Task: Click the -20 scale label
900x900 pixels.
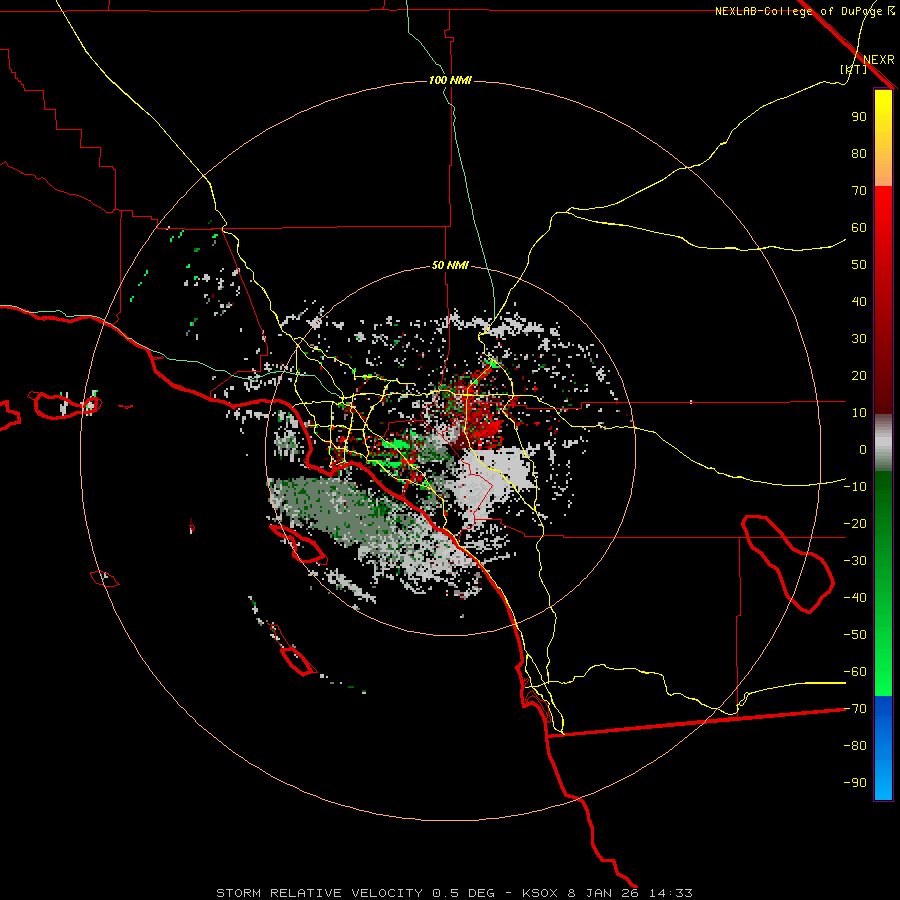Action: click(x=855, y=524)
